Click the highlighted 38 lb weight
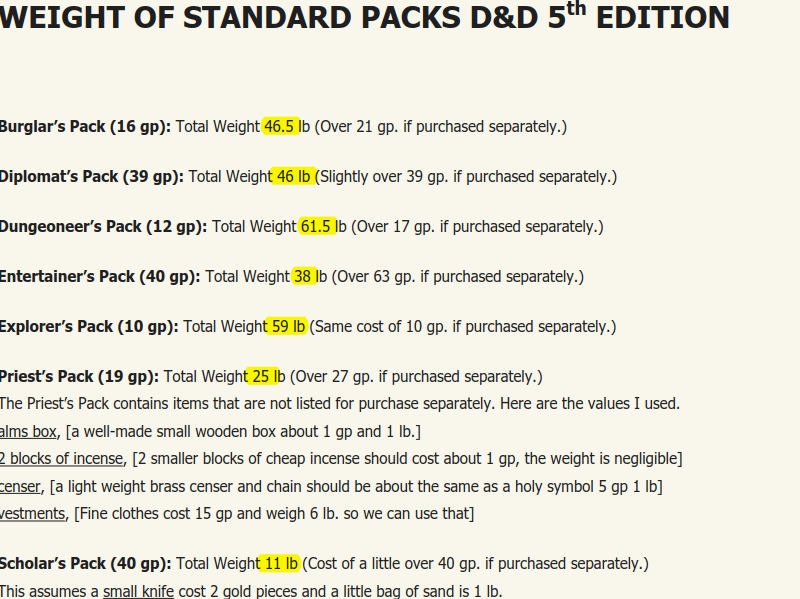The width and height of the screenshot is (800, 599). coord(305,277)
